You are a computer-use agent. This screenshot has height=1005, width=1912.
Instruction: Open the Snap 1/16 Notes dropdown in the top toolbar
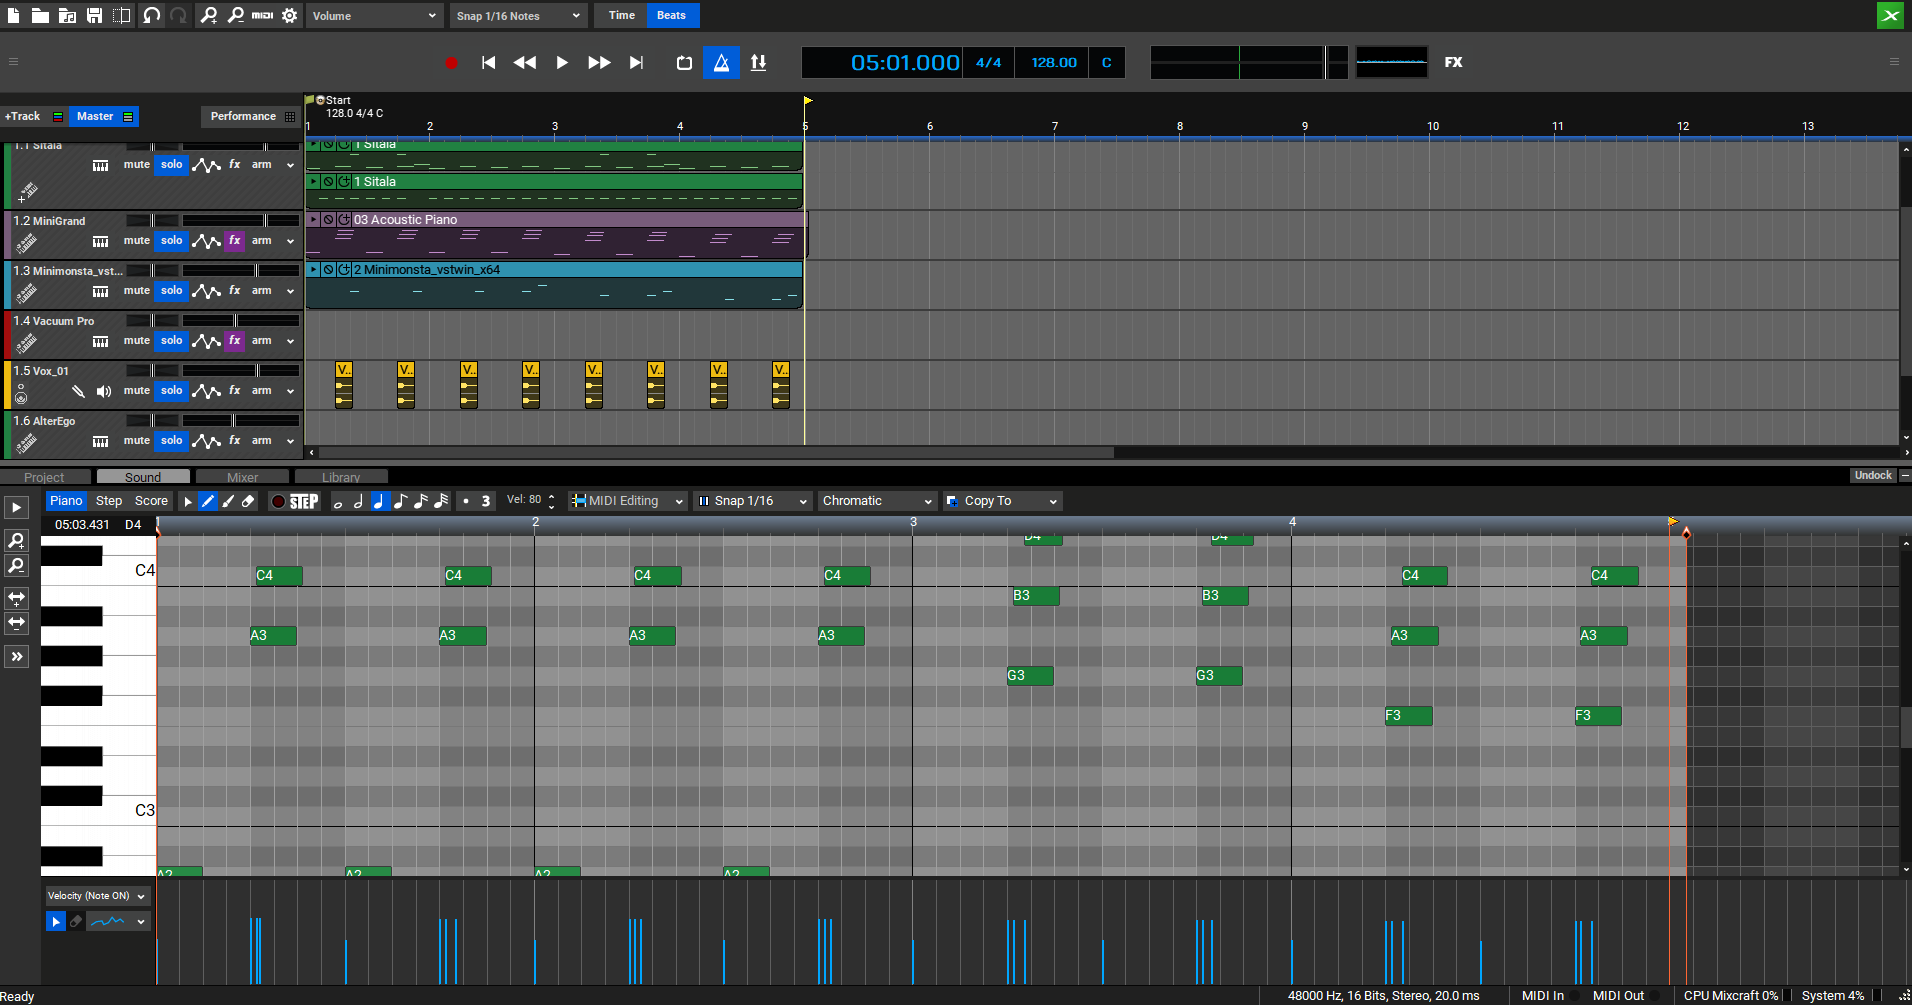[518, 16]
